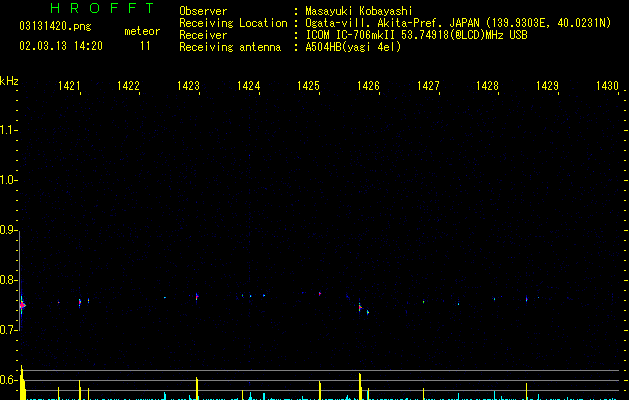Image resolution: width=629 pixels, height=400 pixels.
Task: Click the 1421 time axis label
Action: click(69, 86)
